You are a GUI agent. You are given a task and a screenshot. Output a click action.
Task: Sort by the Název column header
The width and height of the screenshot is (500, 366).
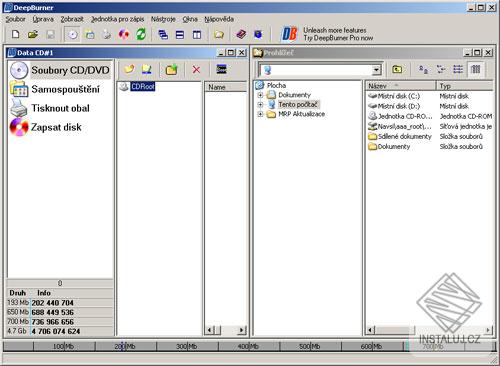(401, 86)
